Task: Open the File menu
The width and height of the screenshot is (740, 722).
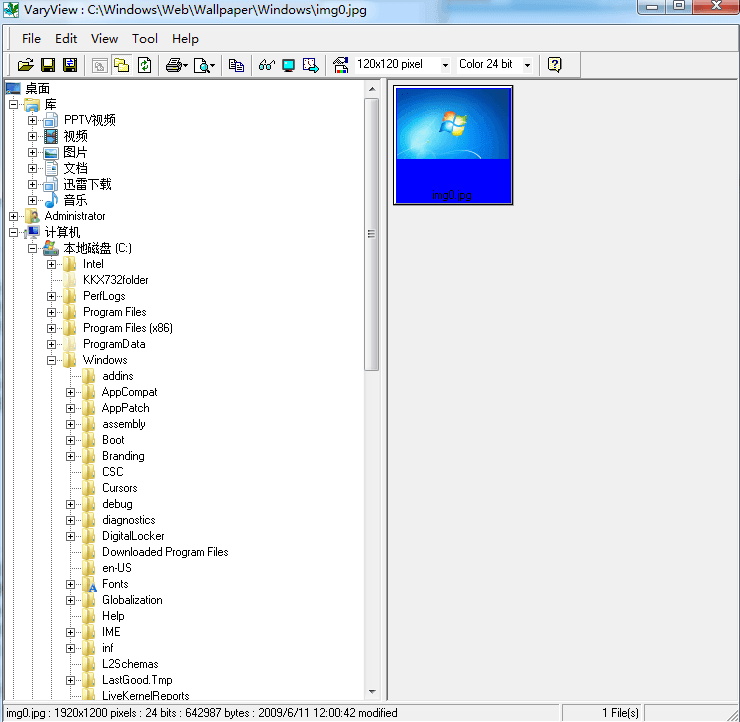Action: [31, 39]
